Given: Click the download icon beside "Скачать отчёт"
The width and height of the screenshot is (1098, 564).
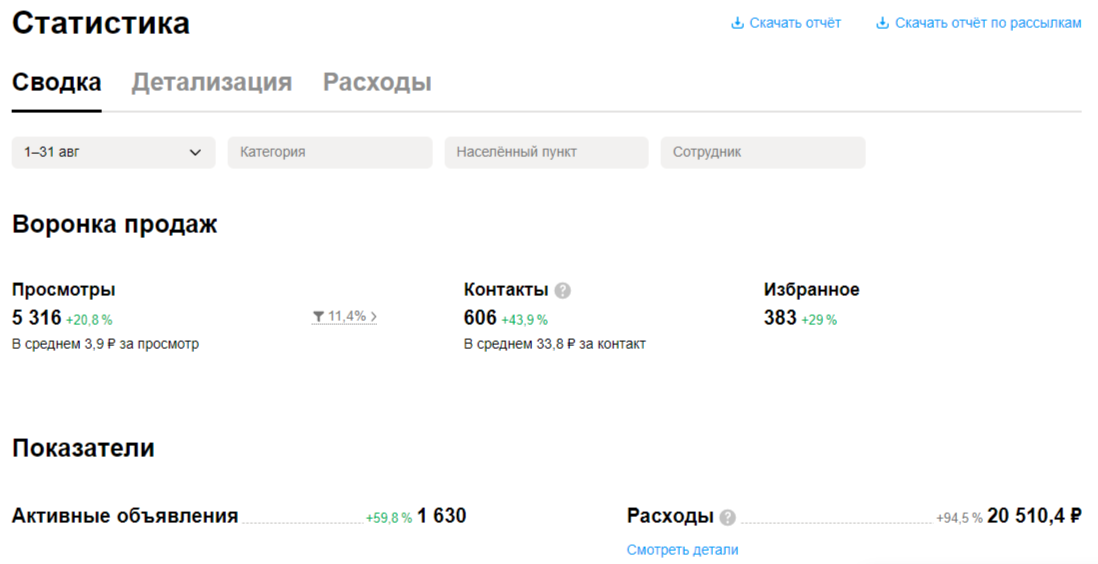Looking at the screenshot, I should (738, 23).
